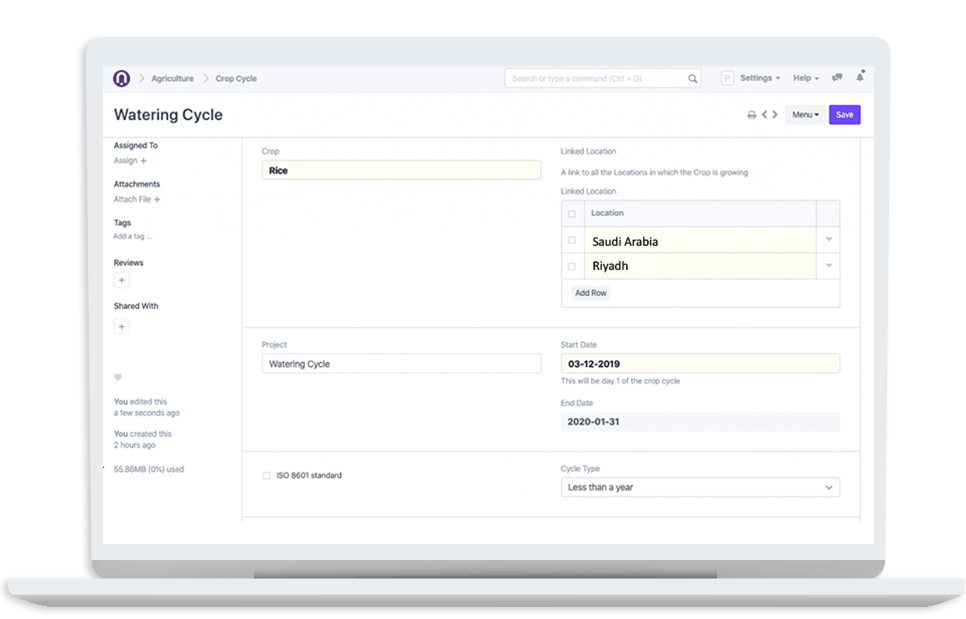Open the notifications bell icon
The height and width of the screenshot is (619, 966).
pyautogui.click(x=860, y=77)
